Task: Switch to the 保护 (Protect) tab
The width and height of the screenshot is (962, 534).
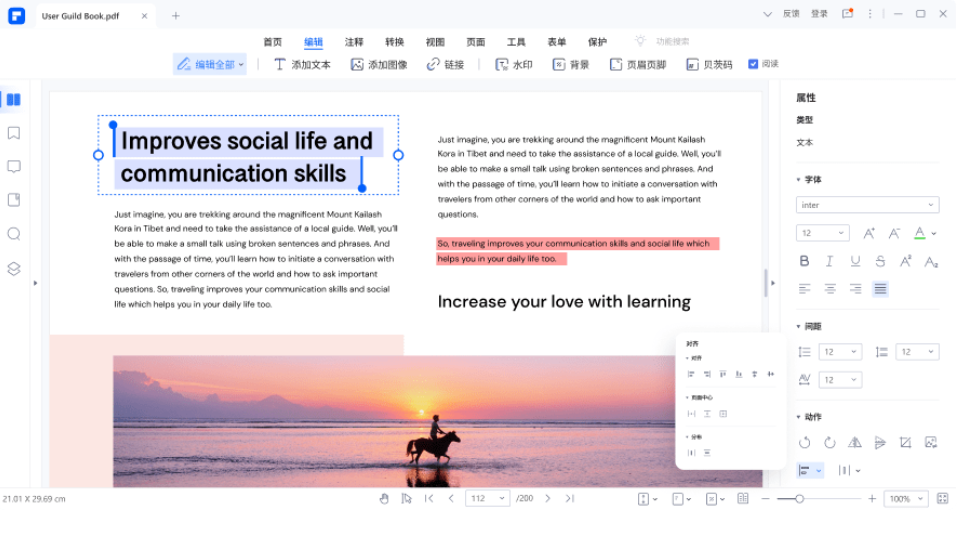Action: pyautogui.click(x=597, y=42)
